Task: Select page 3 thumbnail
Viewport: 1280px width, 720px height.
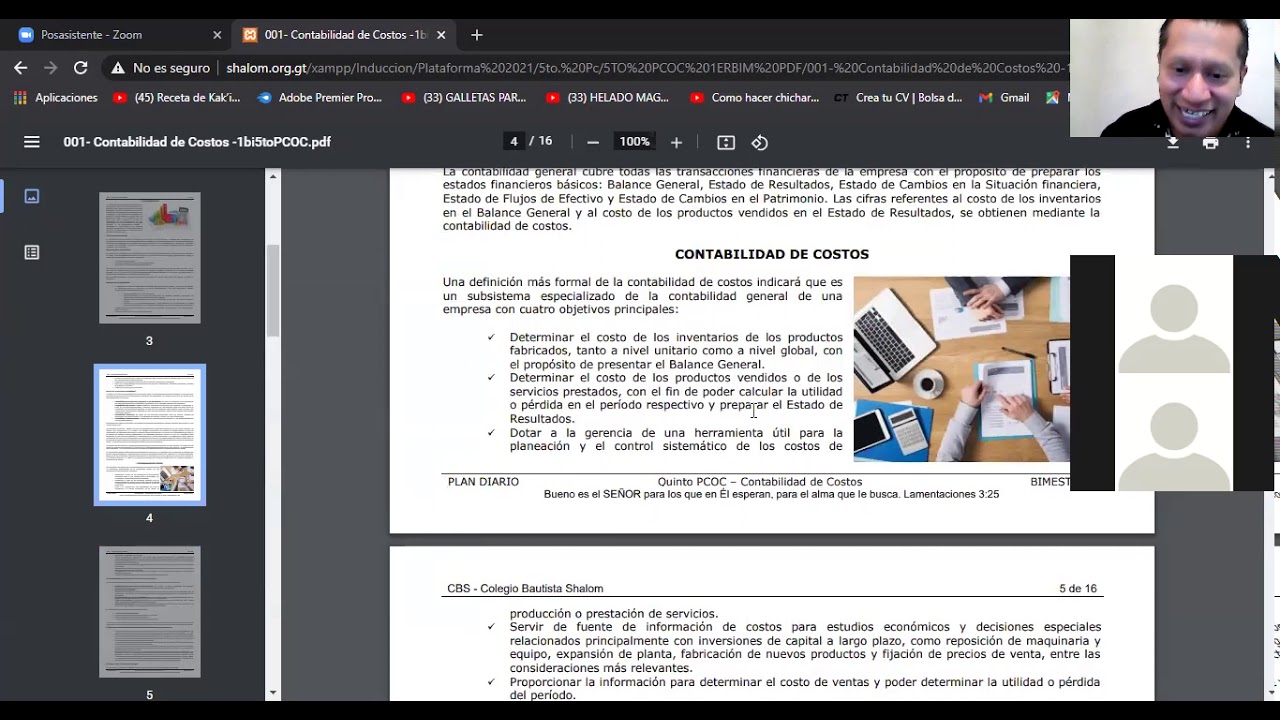Action: point(150,258)
